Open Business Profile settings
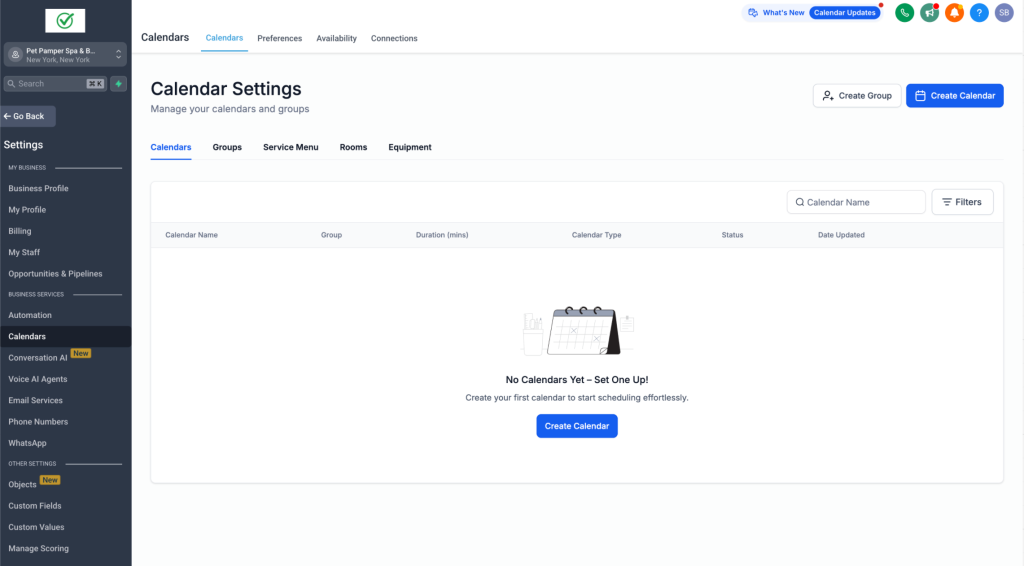The width and height of the screenshot is (1024, 566). pyautogui.click(x=39, y=189)
